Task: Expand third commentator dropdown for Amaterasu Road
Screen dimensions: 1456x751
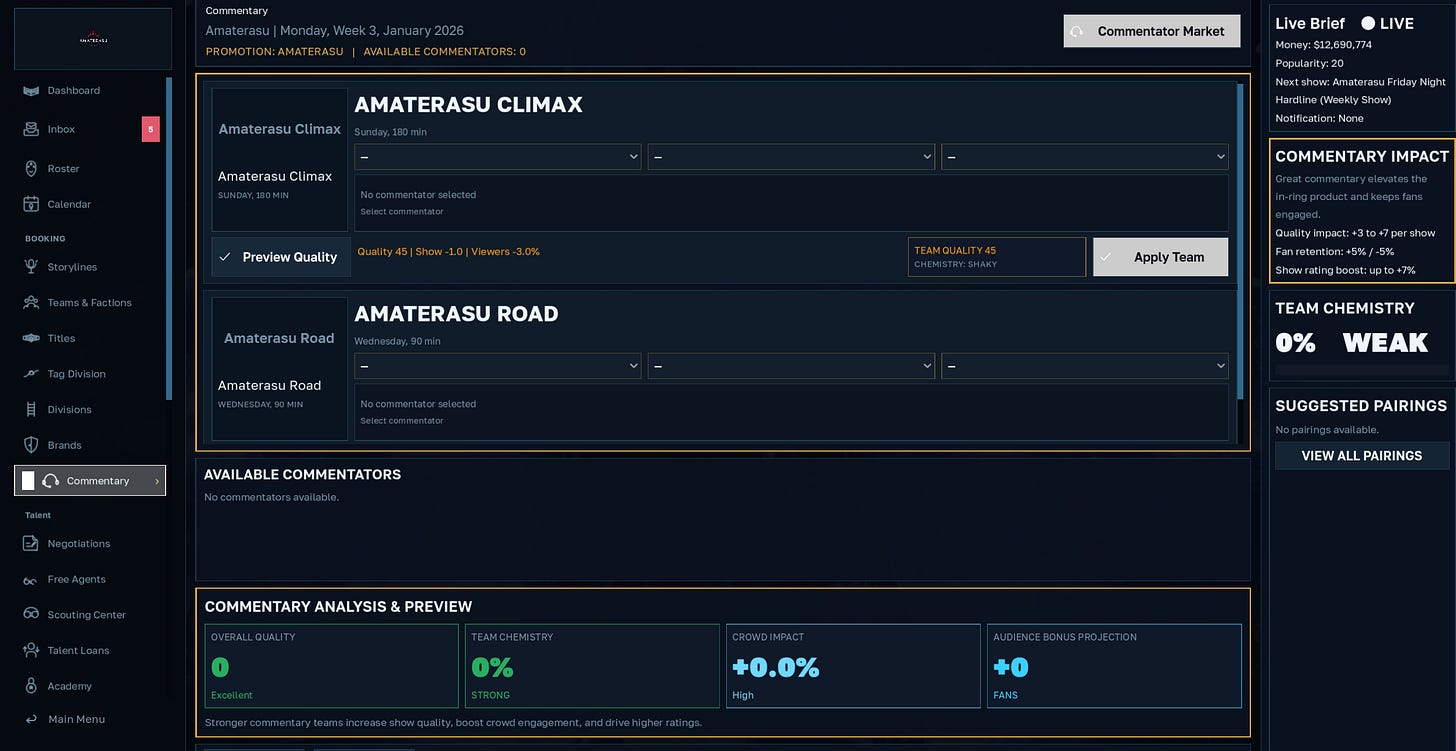Action: click(x=1085, y=366)
